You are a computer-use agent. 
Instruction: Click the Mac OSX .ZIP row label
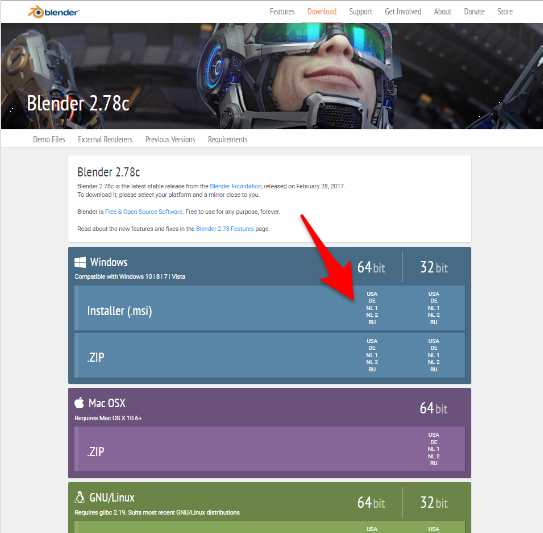pyautogui.click(x=96, y=451)
